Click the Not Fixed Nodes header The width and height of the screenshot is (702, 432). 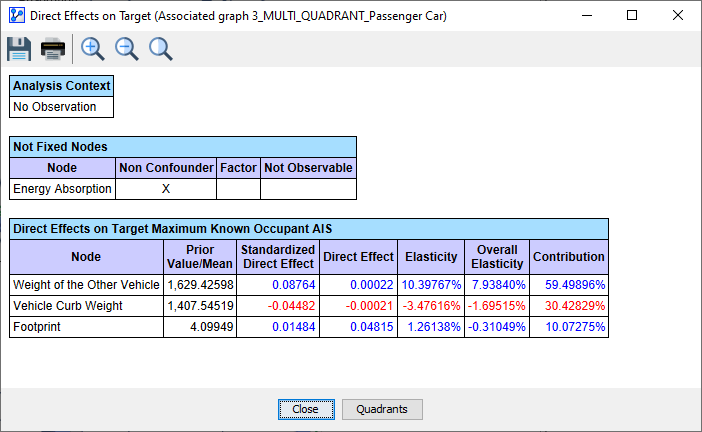coord(183,147)
